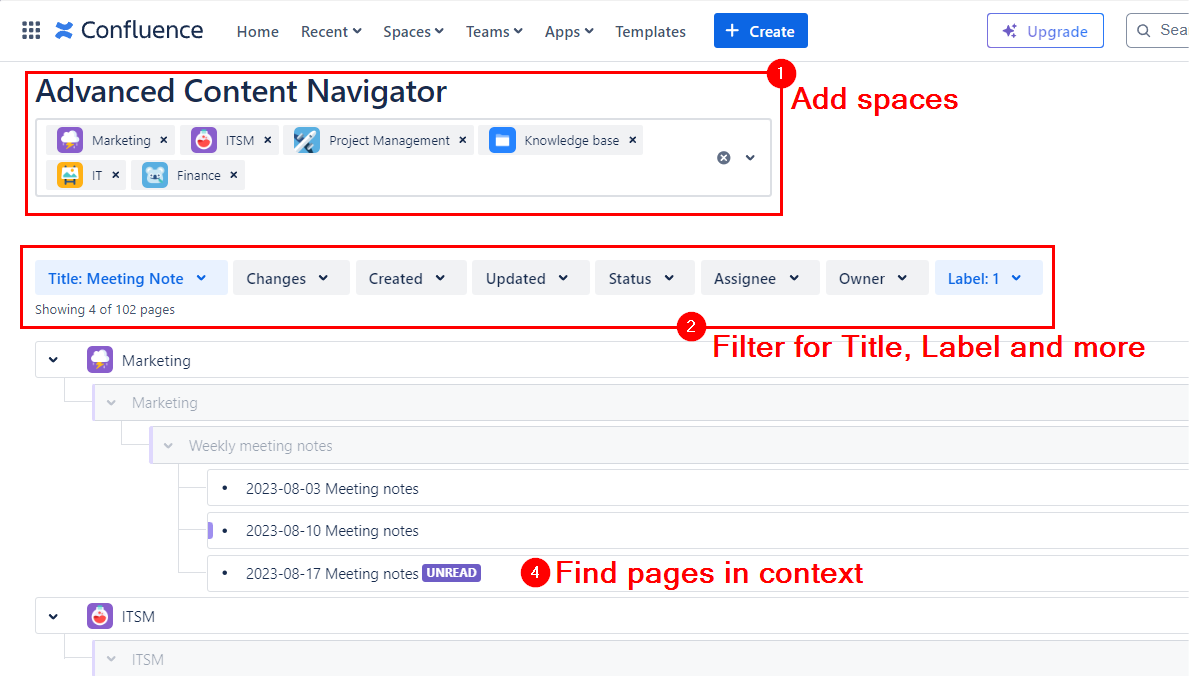This screenshot has width=1189, height=676.
Task: Open the Assignee filter dropdown
Action: pos(760,278)
